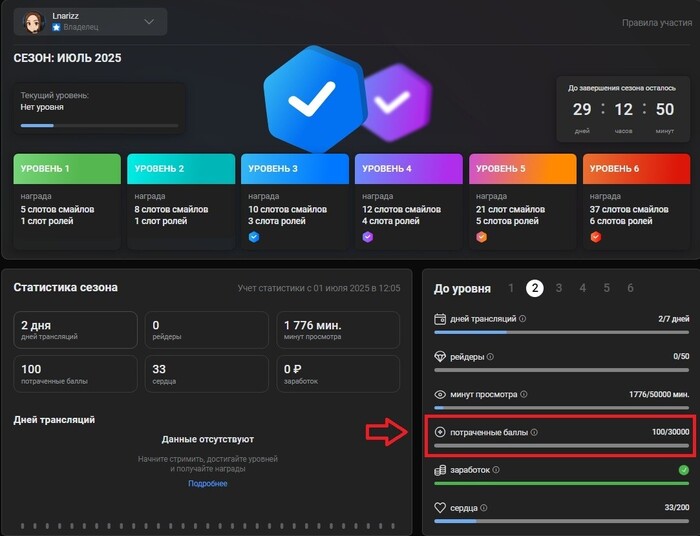The width and height of the screenshot is (700, 536).
Task: Open the Lnarizz channel selector dropdown
Action: click(149, 21)
